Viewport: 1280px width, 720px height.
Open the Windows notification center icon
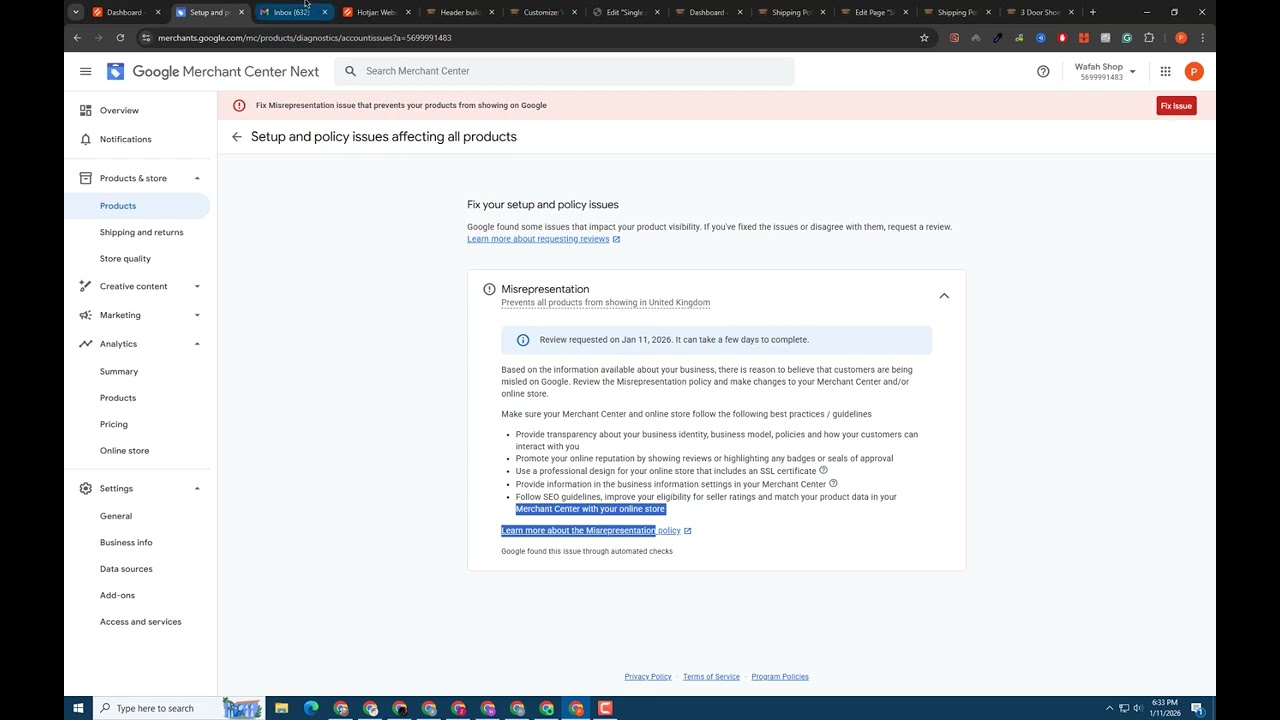(x=1197, y=708)
